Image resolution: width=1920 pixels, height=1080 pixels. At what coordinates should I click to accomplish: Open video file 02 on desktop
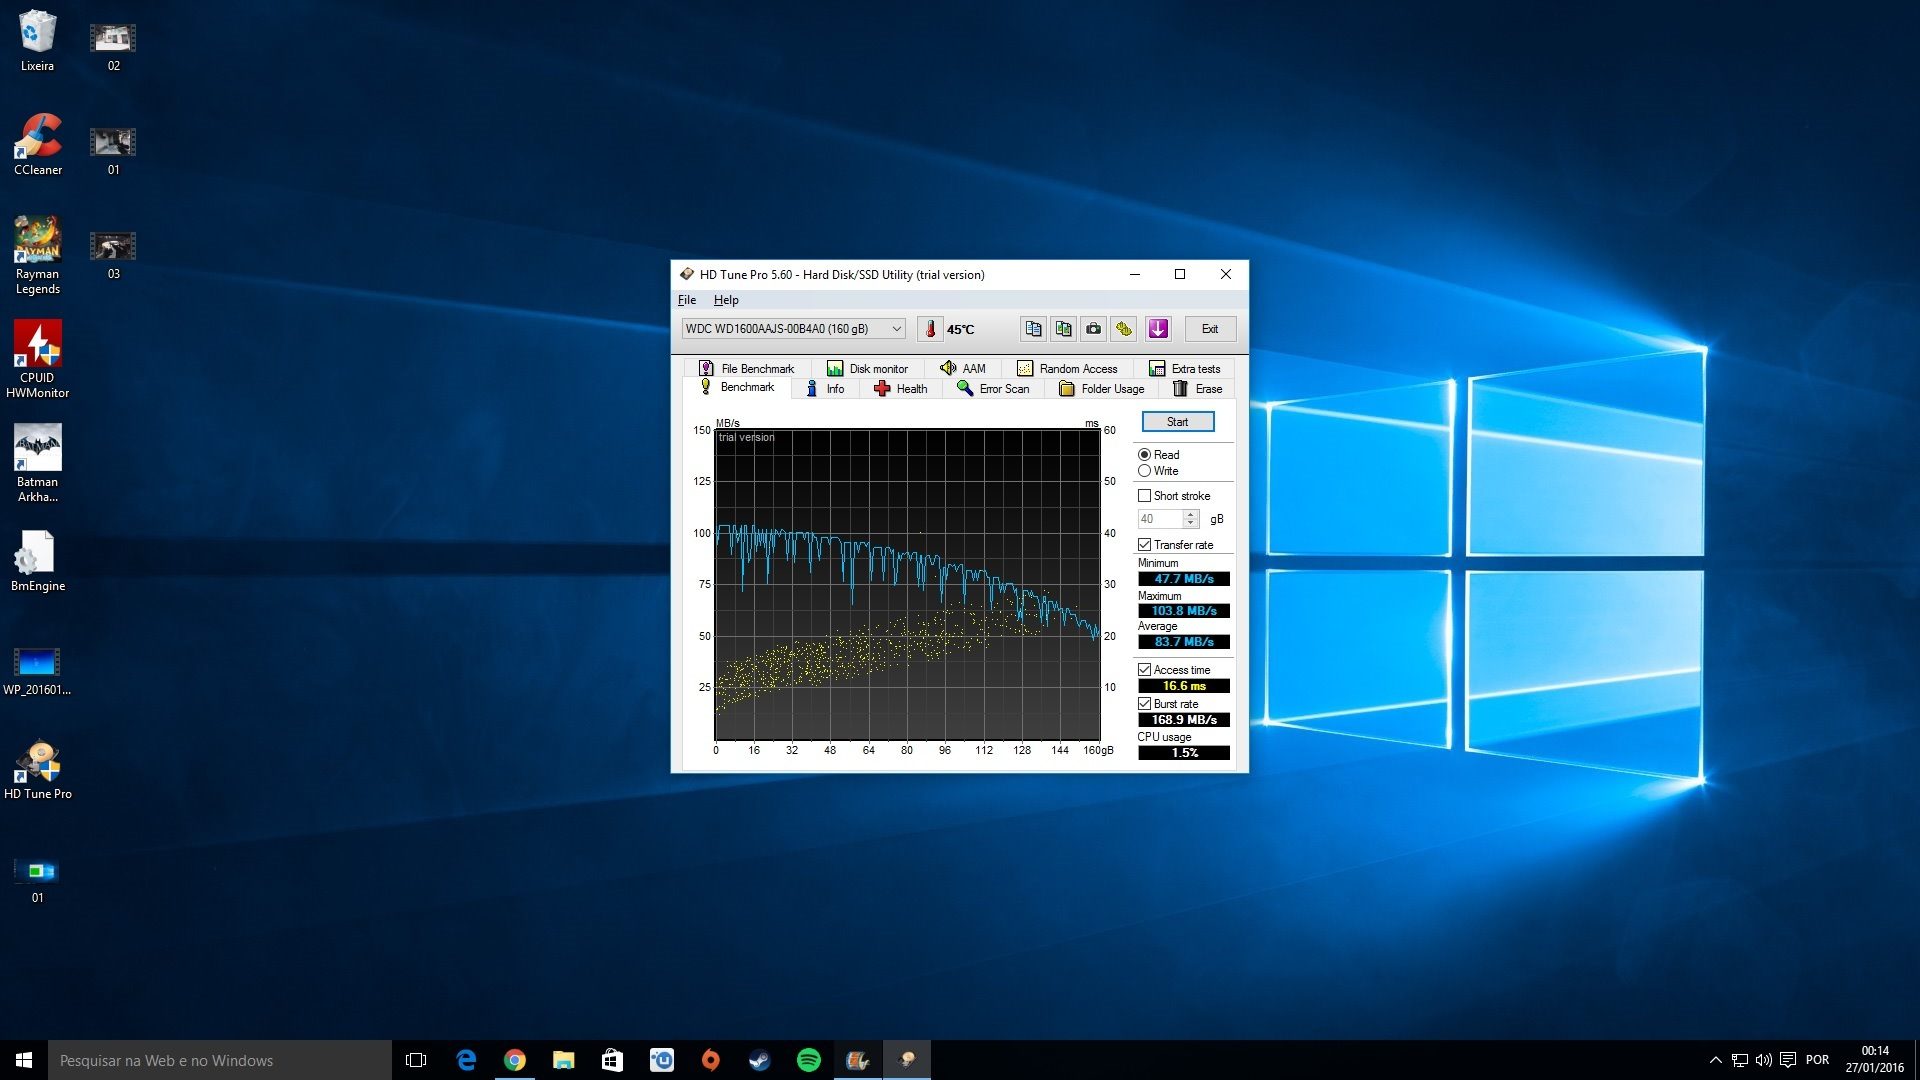pos(113,47)
